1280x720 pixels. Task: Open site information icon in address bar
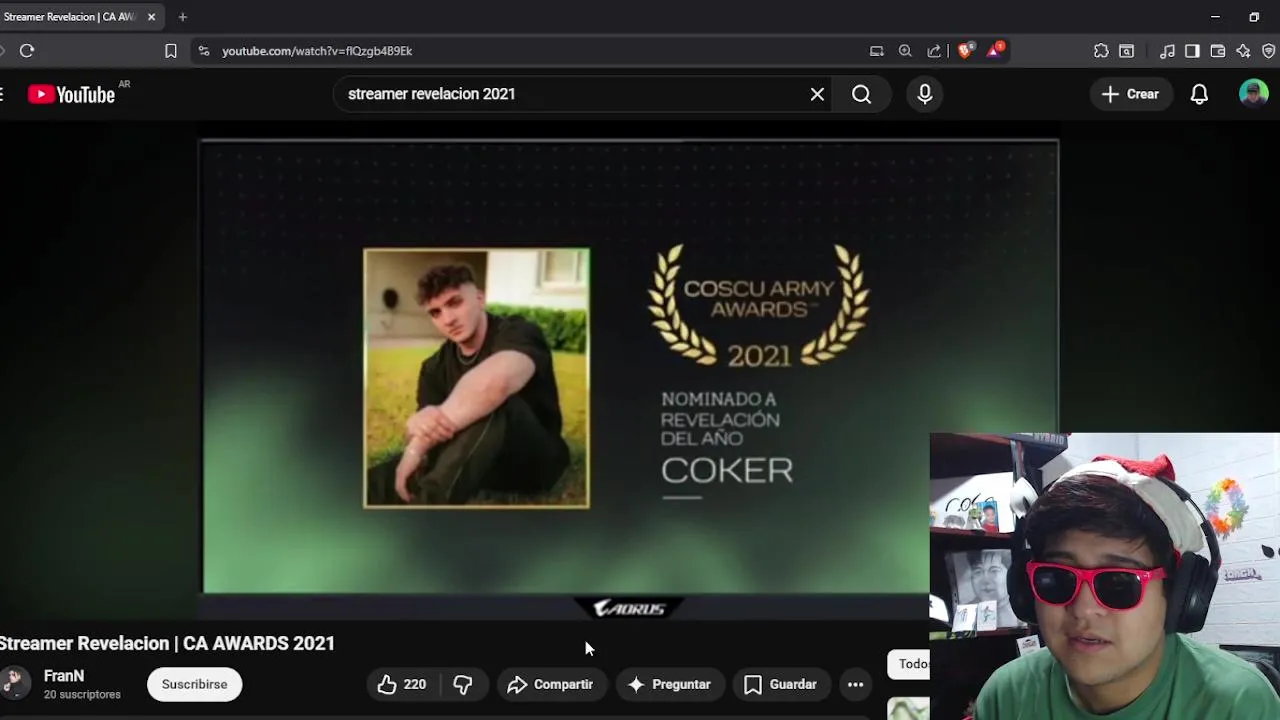pyautogui.click(x=204, y=51)
